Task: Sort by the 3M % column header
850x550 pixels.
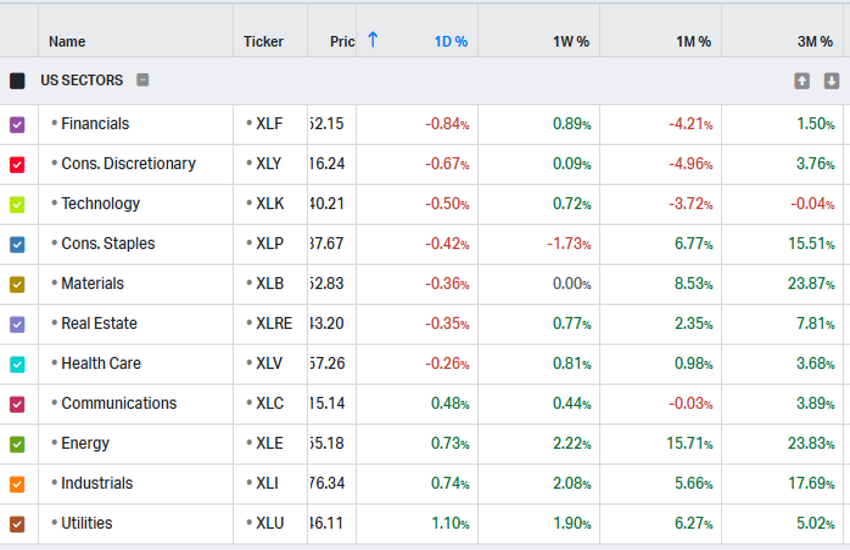Action: [814, 42]
